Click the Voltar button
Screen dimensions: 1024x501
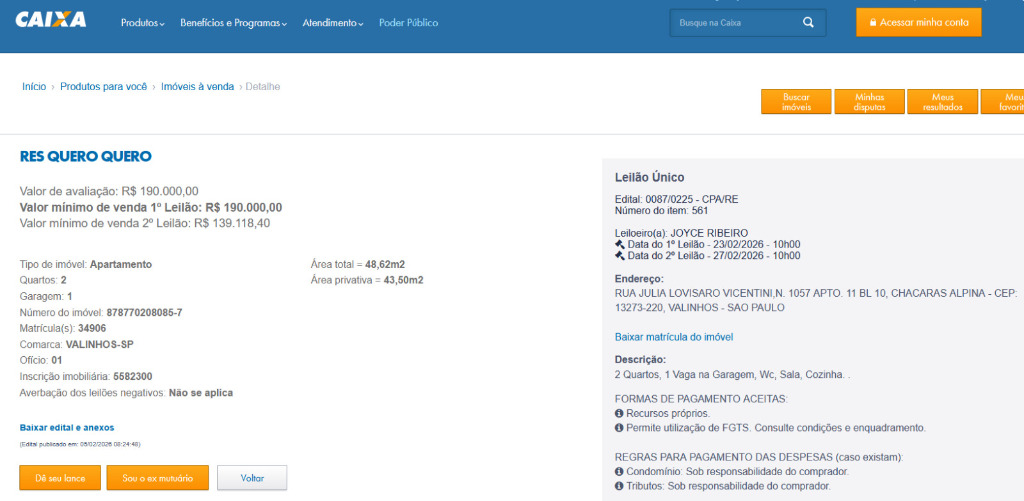[252, 477]
